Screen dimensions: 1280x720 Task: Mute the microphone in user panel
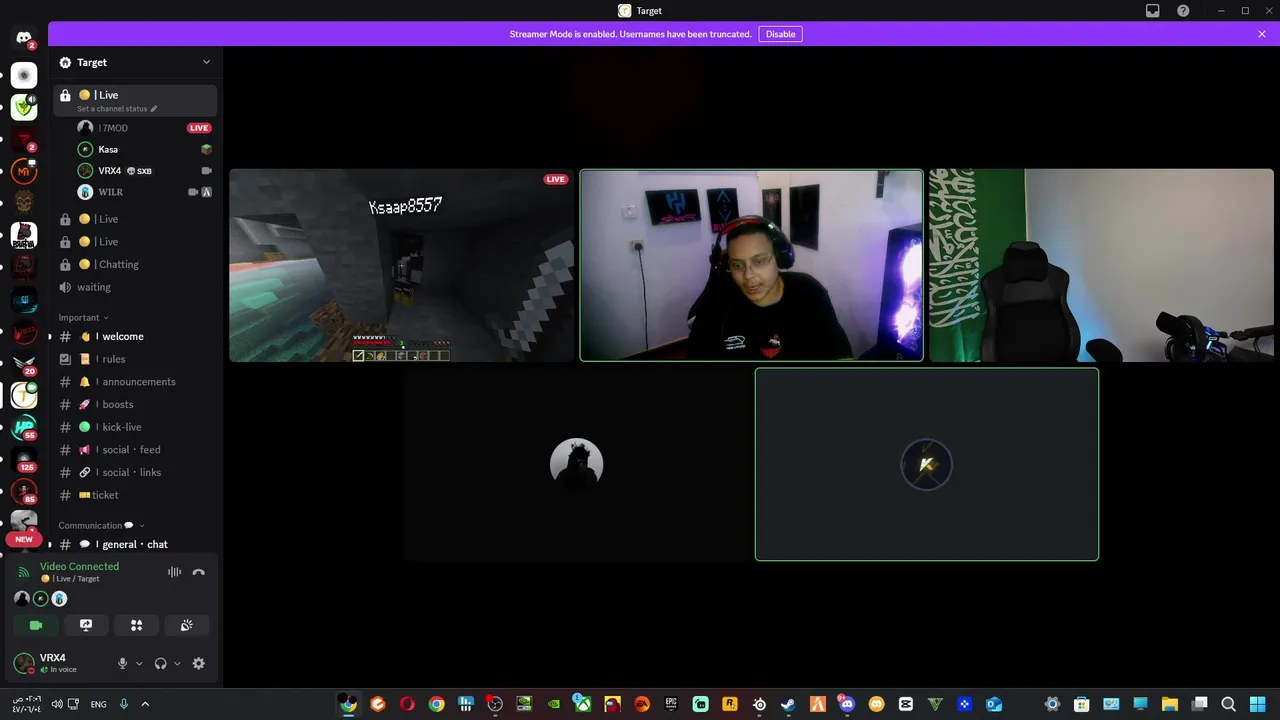pyautogui.click(x=123, y=663)
